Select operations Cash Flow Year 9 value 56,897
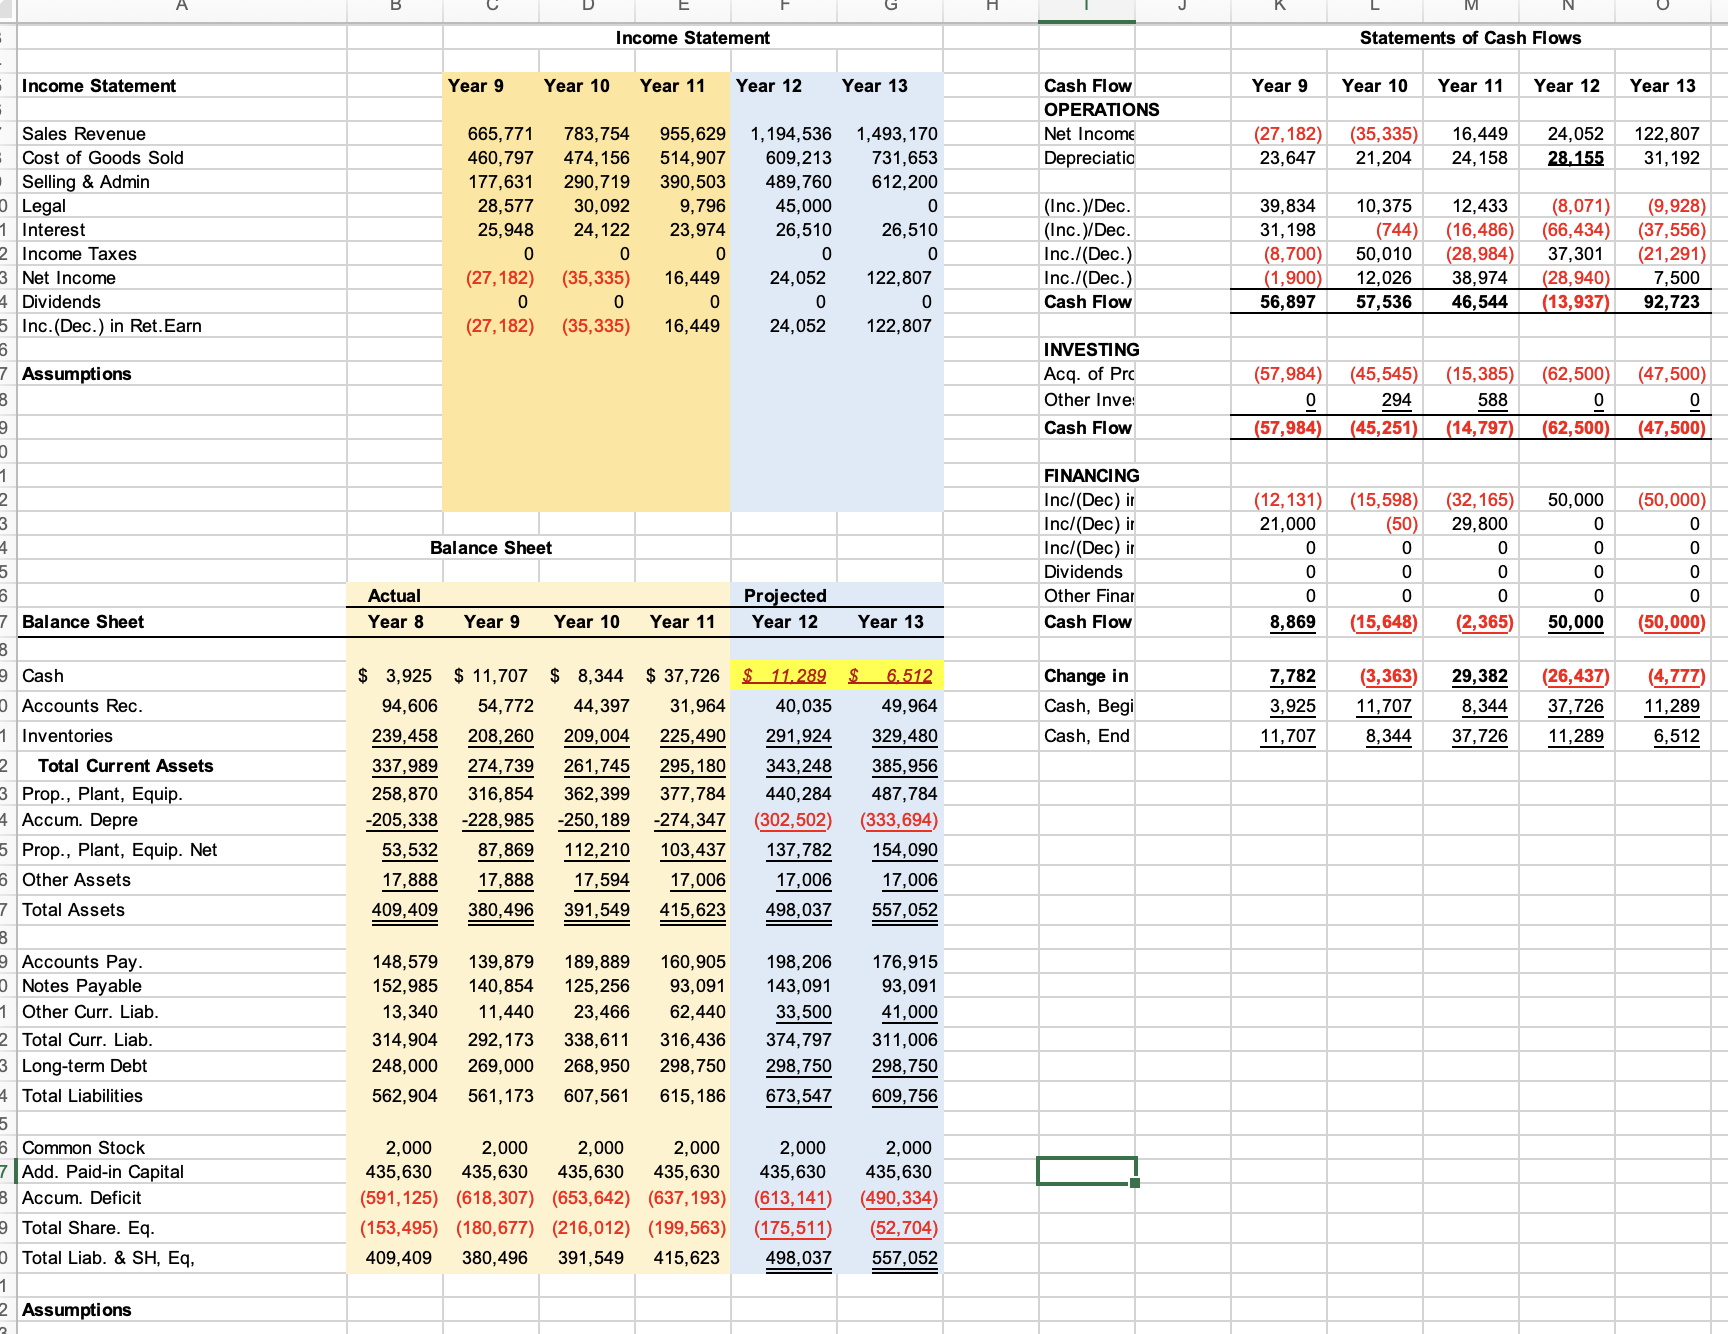Viewport: 1728px width, 1334px height. point(1287,302)
